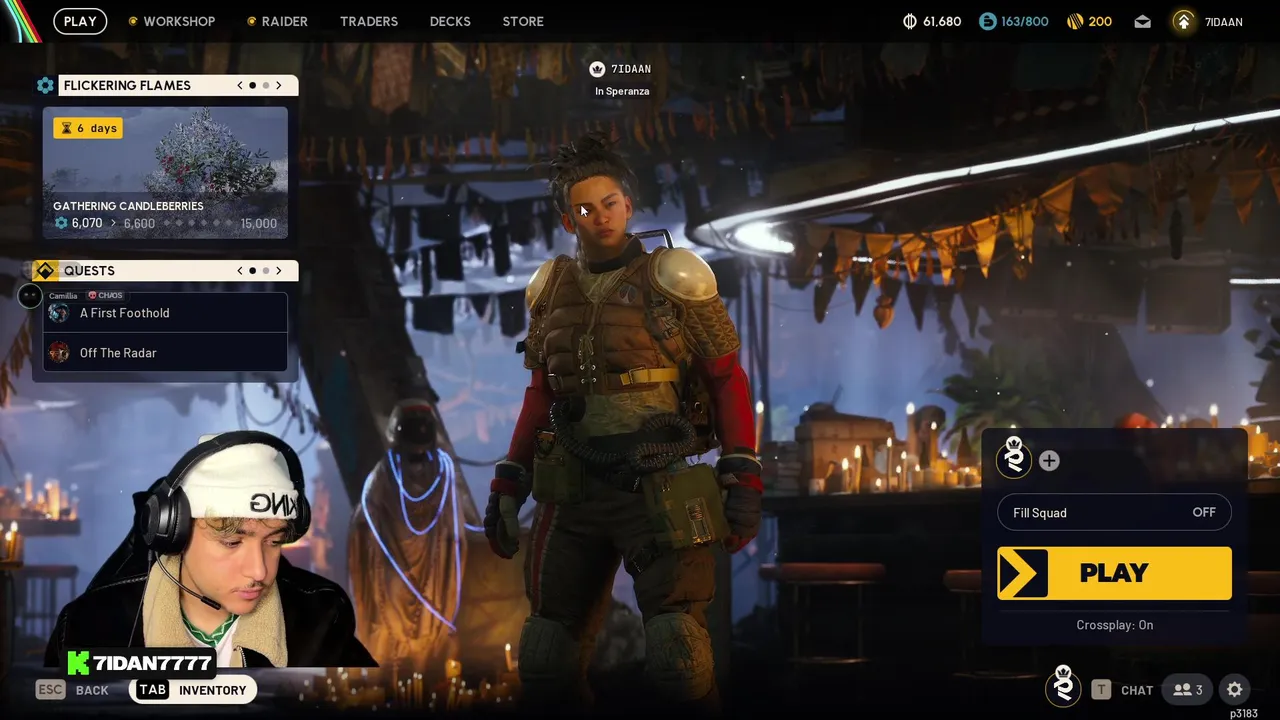Open the Gathering Candleberries event card
This screenshot has width=1280, height=720.
pyautogui.click(x=165, y=172)
